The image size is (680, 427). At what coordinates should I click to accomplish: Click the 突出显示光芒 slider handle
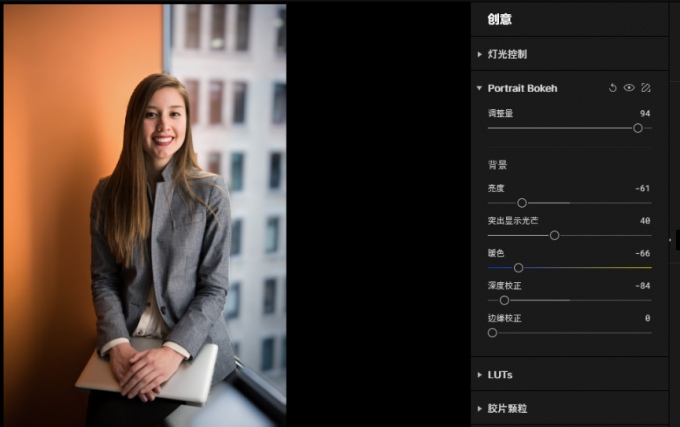554,235
